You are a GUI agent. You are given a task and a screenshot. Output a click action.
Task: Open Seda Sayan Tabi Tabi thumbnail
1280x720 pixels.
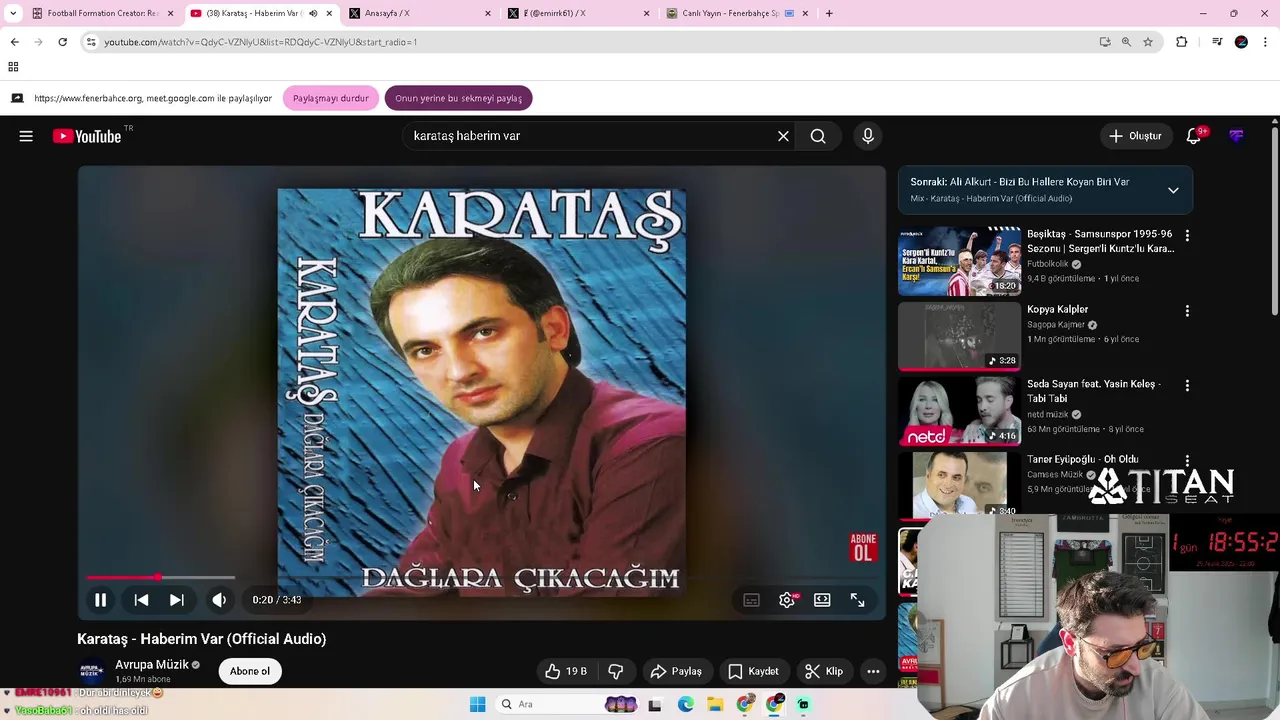tap(959, 411)
